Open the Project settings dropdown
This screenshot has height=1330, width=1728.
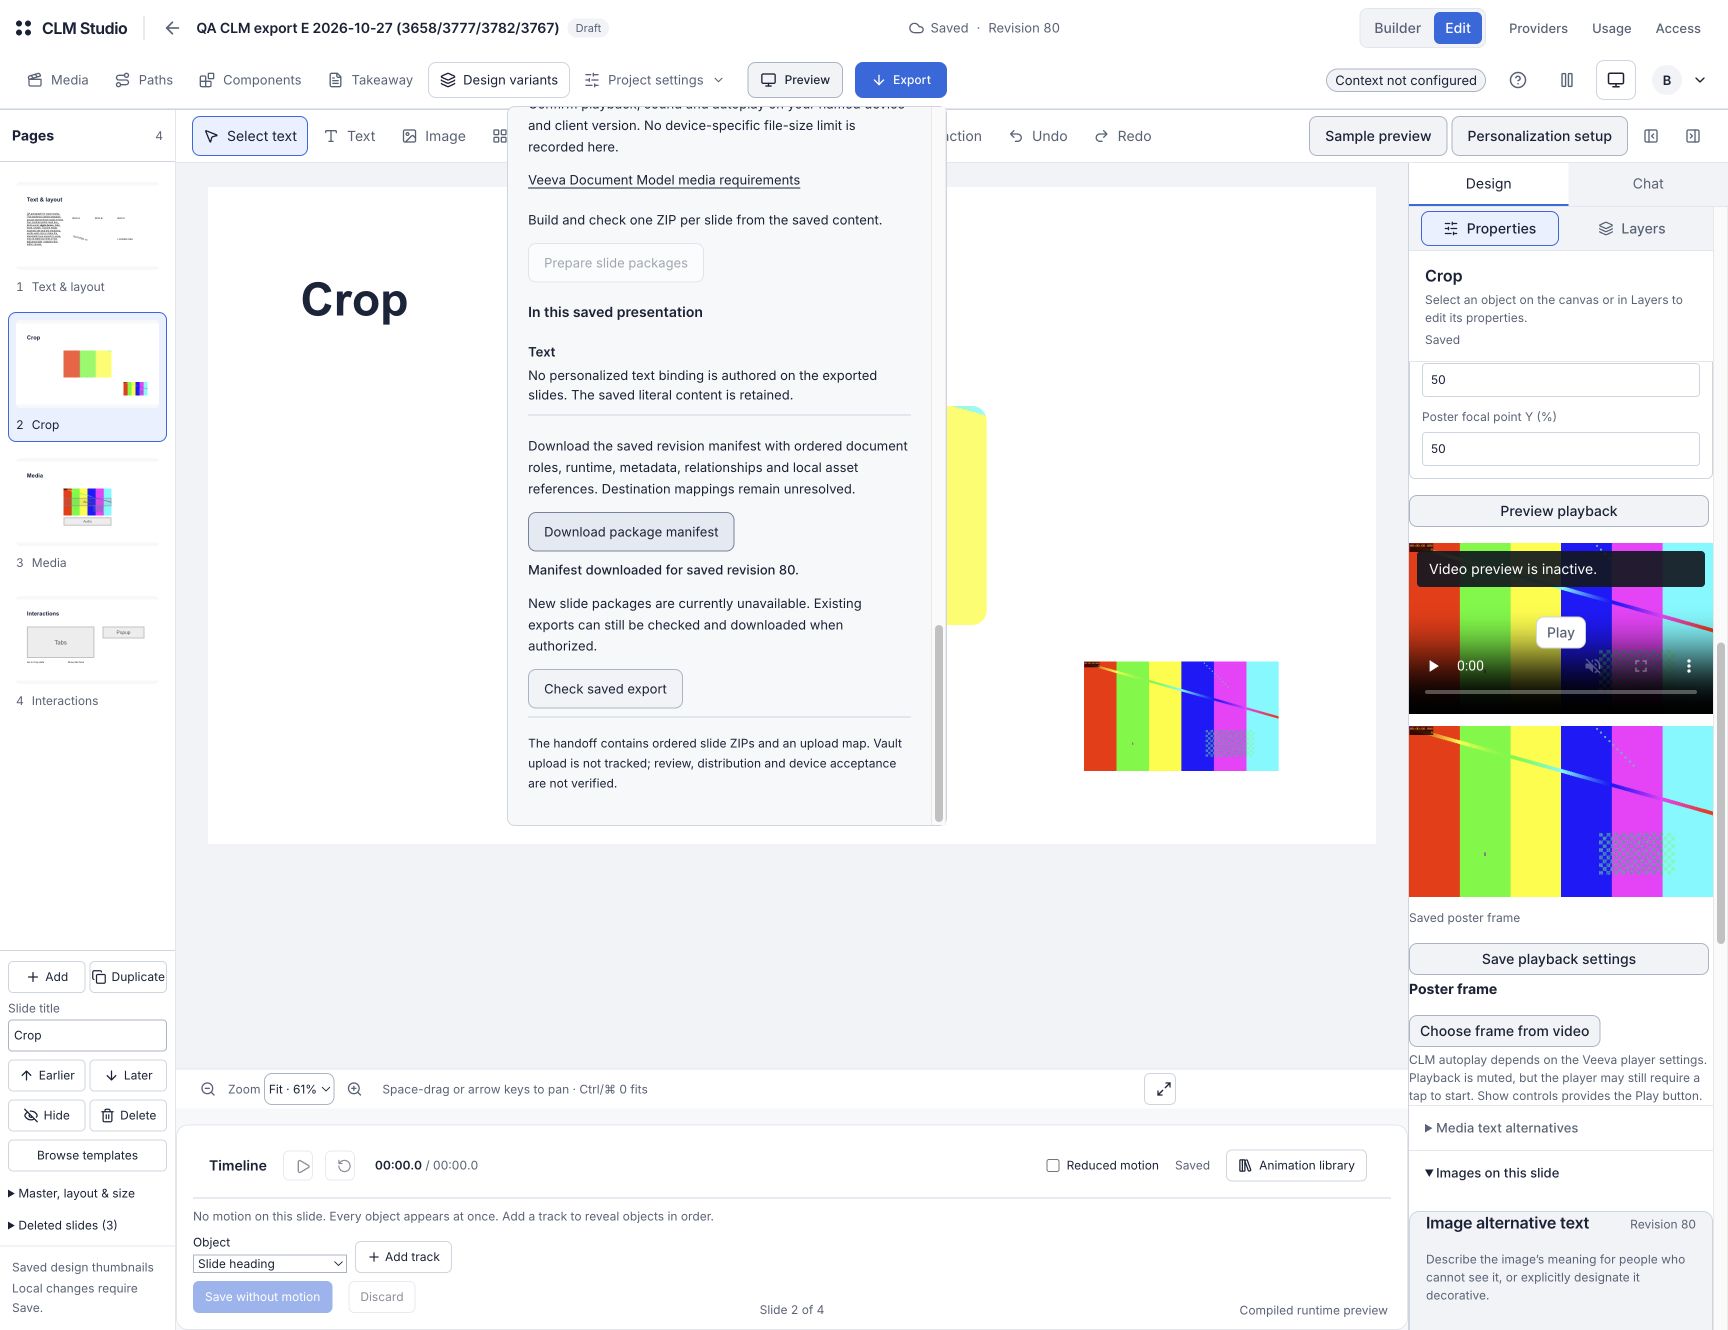[x=654, y=80]
